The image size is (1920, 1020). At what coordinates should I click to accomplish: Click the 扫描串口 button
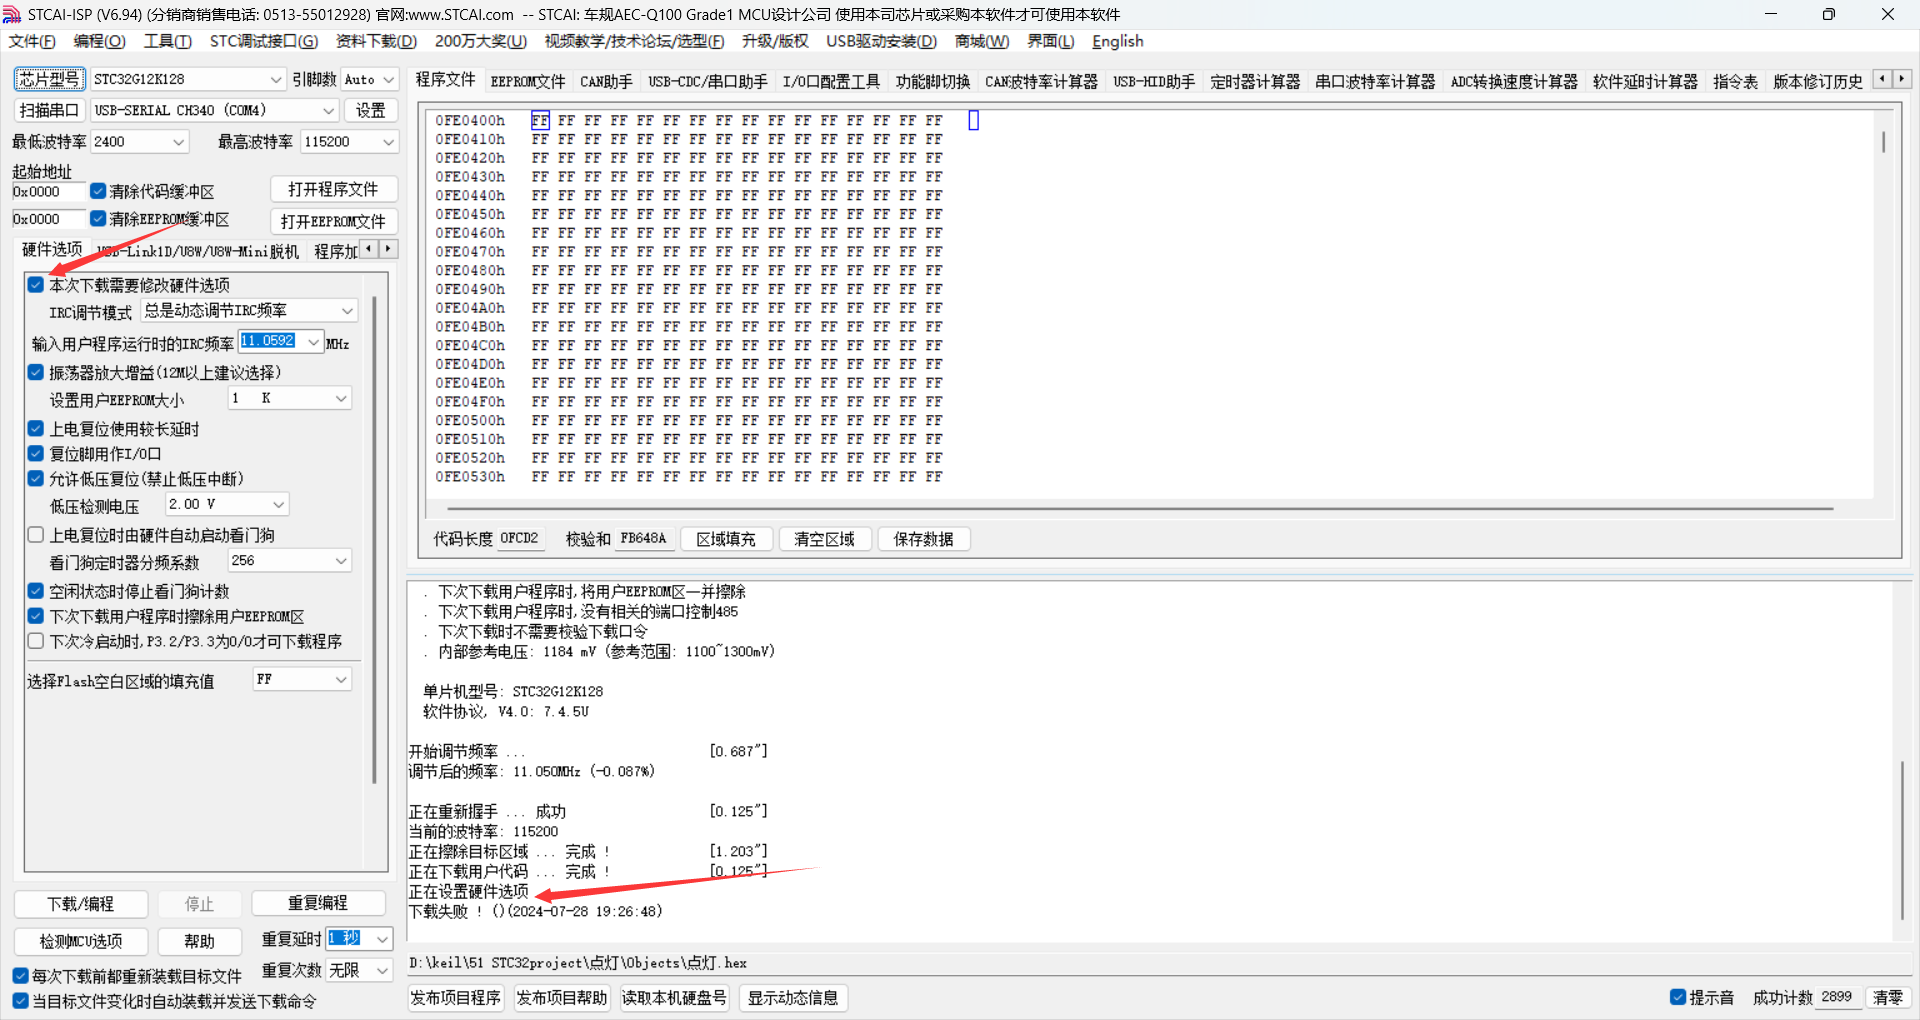click(x=49, y=110)
